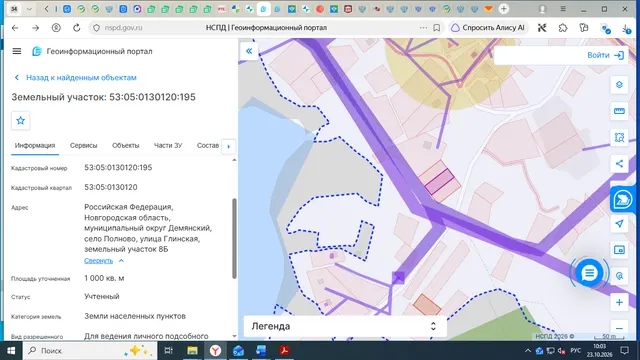Open the tab list dropdown chevron
Image resolution: width=640 pixels, height=360 pixels.
pos(29,9)
